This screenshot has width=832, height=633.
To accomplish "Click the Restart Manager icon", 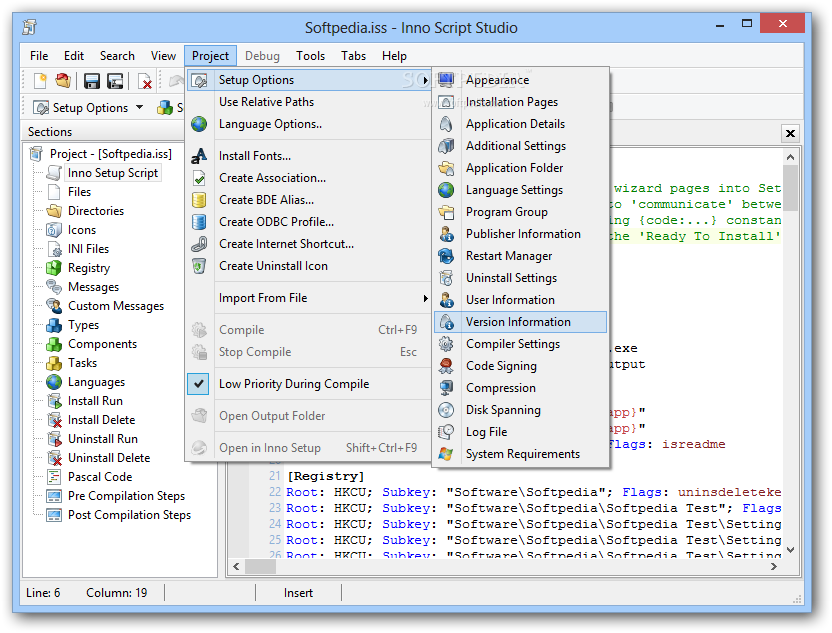I will [446, 256].
